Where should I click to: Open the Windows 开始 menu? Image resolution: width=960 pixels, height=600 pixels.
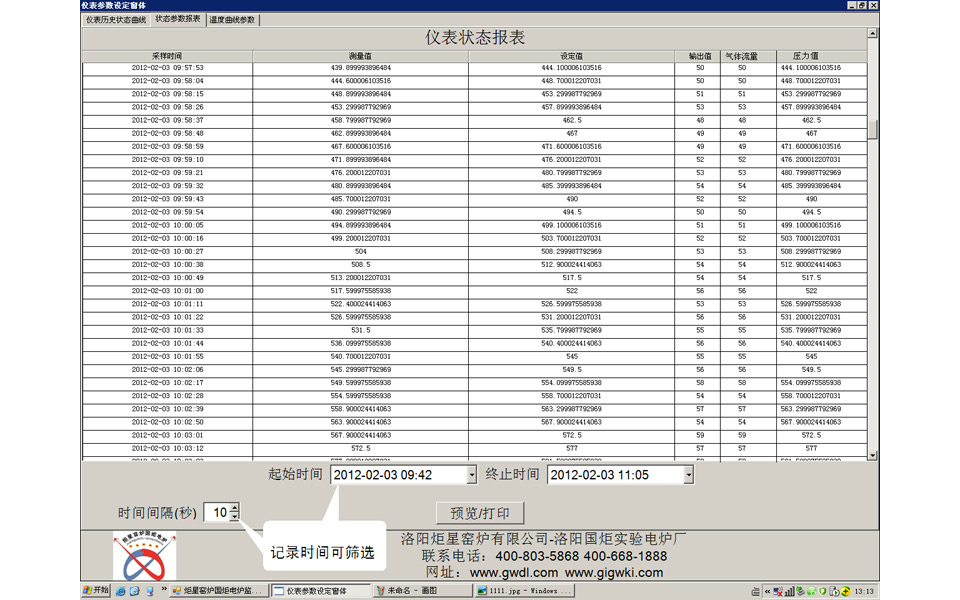95,591
